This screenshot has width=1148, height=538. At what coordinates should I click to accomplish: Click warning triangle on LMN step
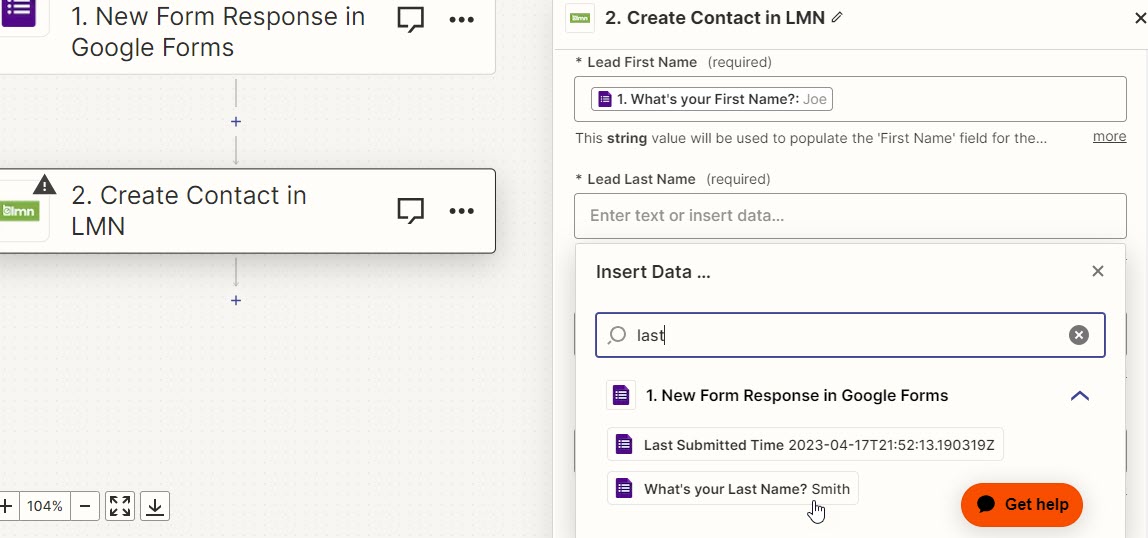click(x=45, y=184)
